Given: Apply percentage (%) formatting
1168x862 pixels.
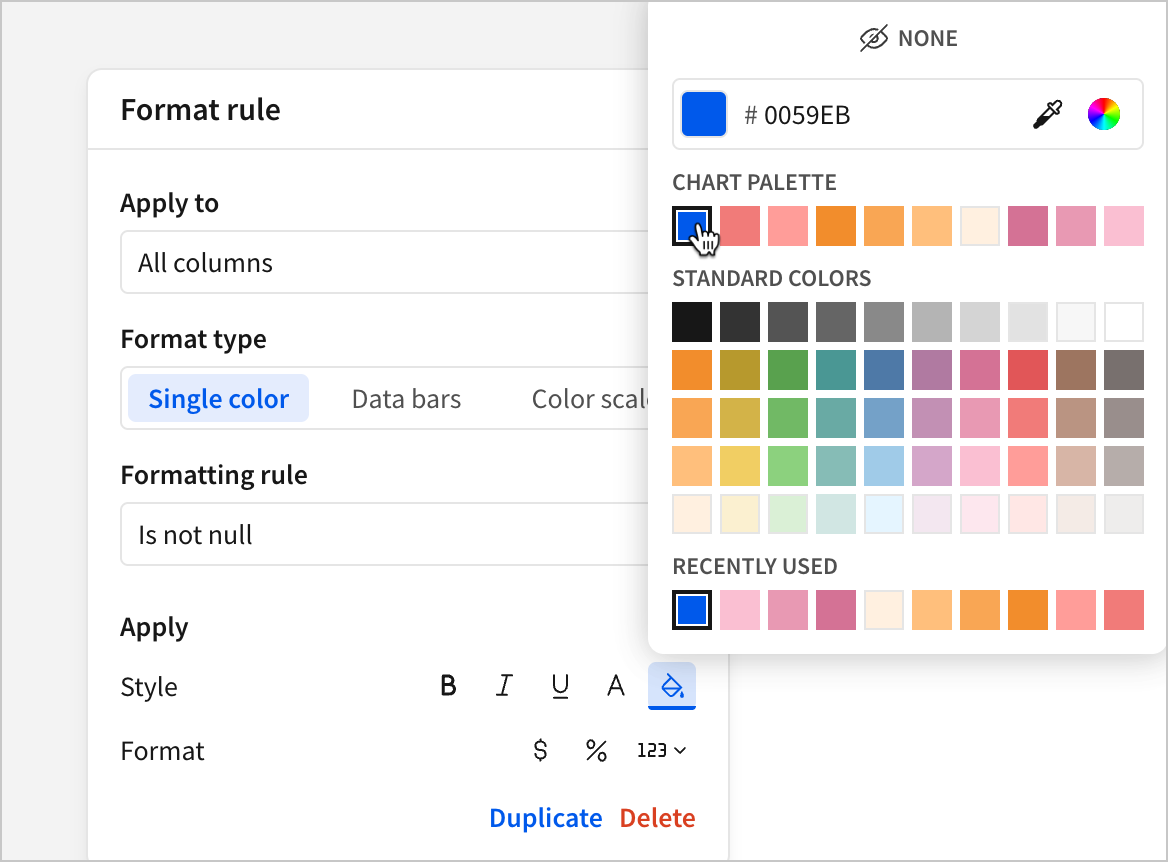Looking at the screenshot, I should click(597, 750).
